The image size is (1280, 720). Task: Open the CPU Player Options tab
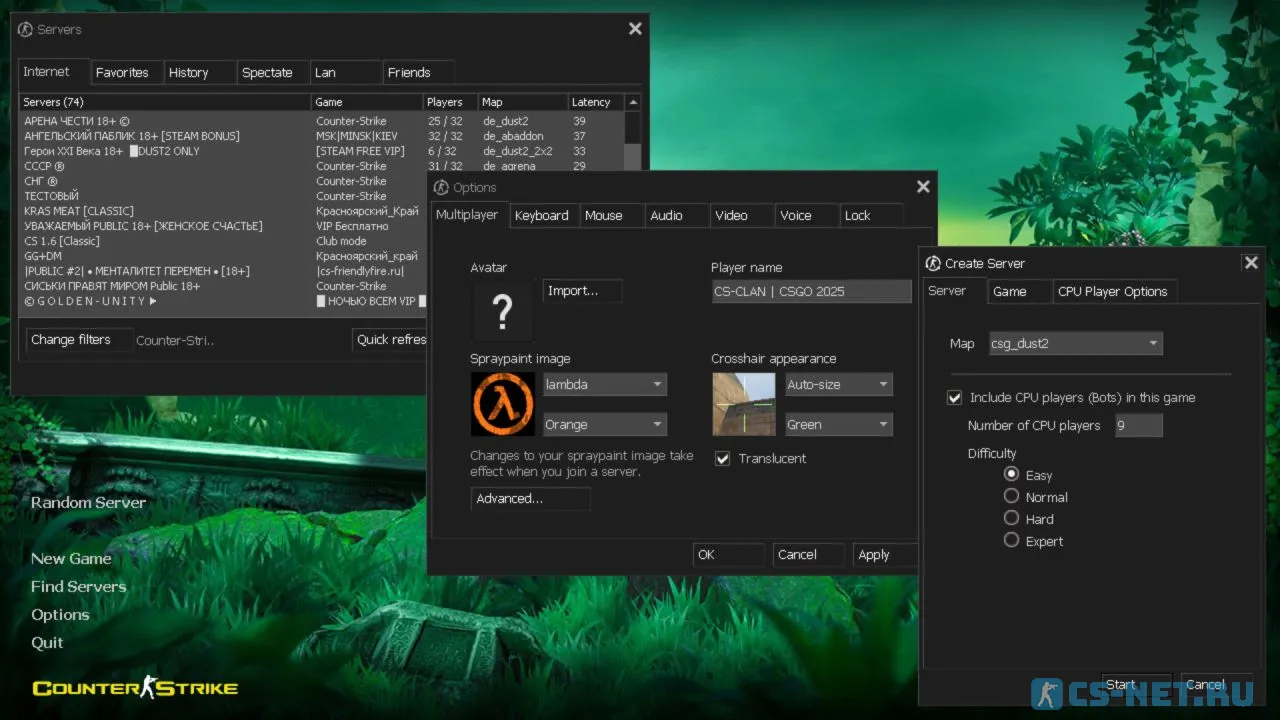coord(1112,291)
